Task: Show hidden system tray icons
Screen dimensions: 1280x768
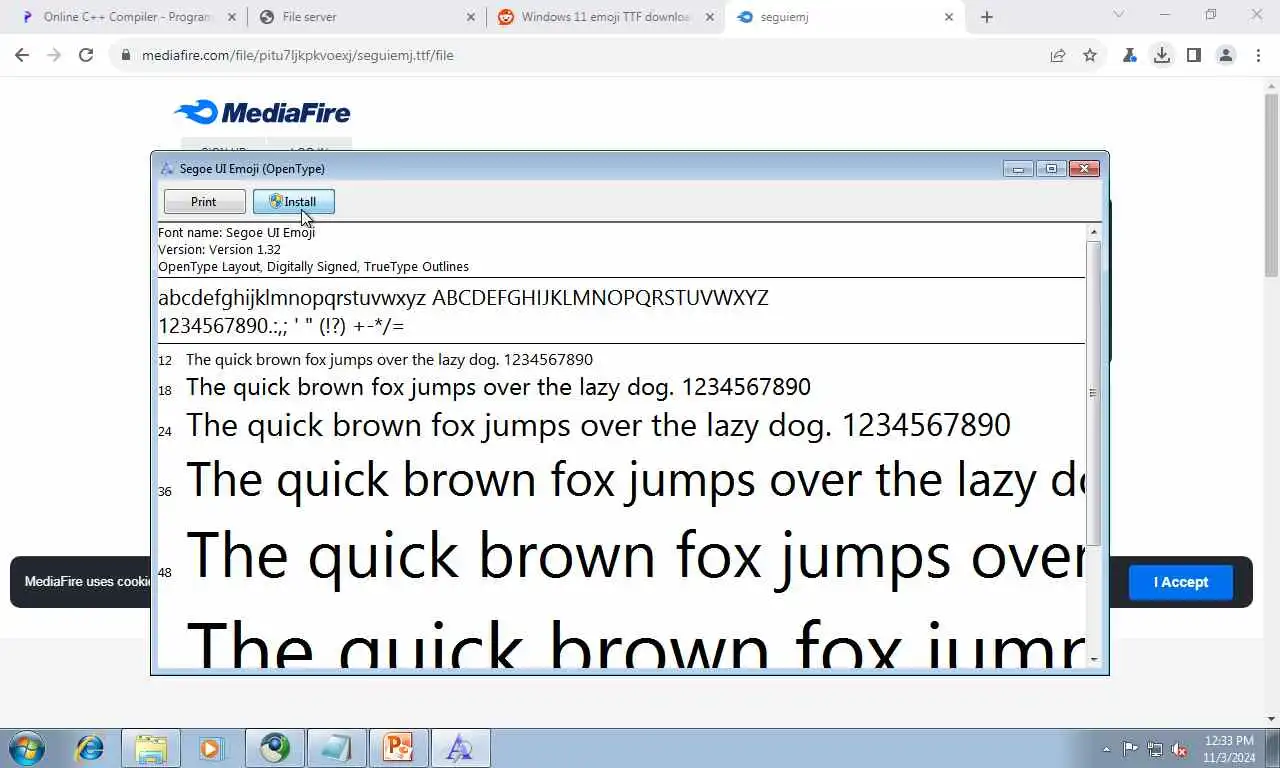Action: [x=1106, y=749]
